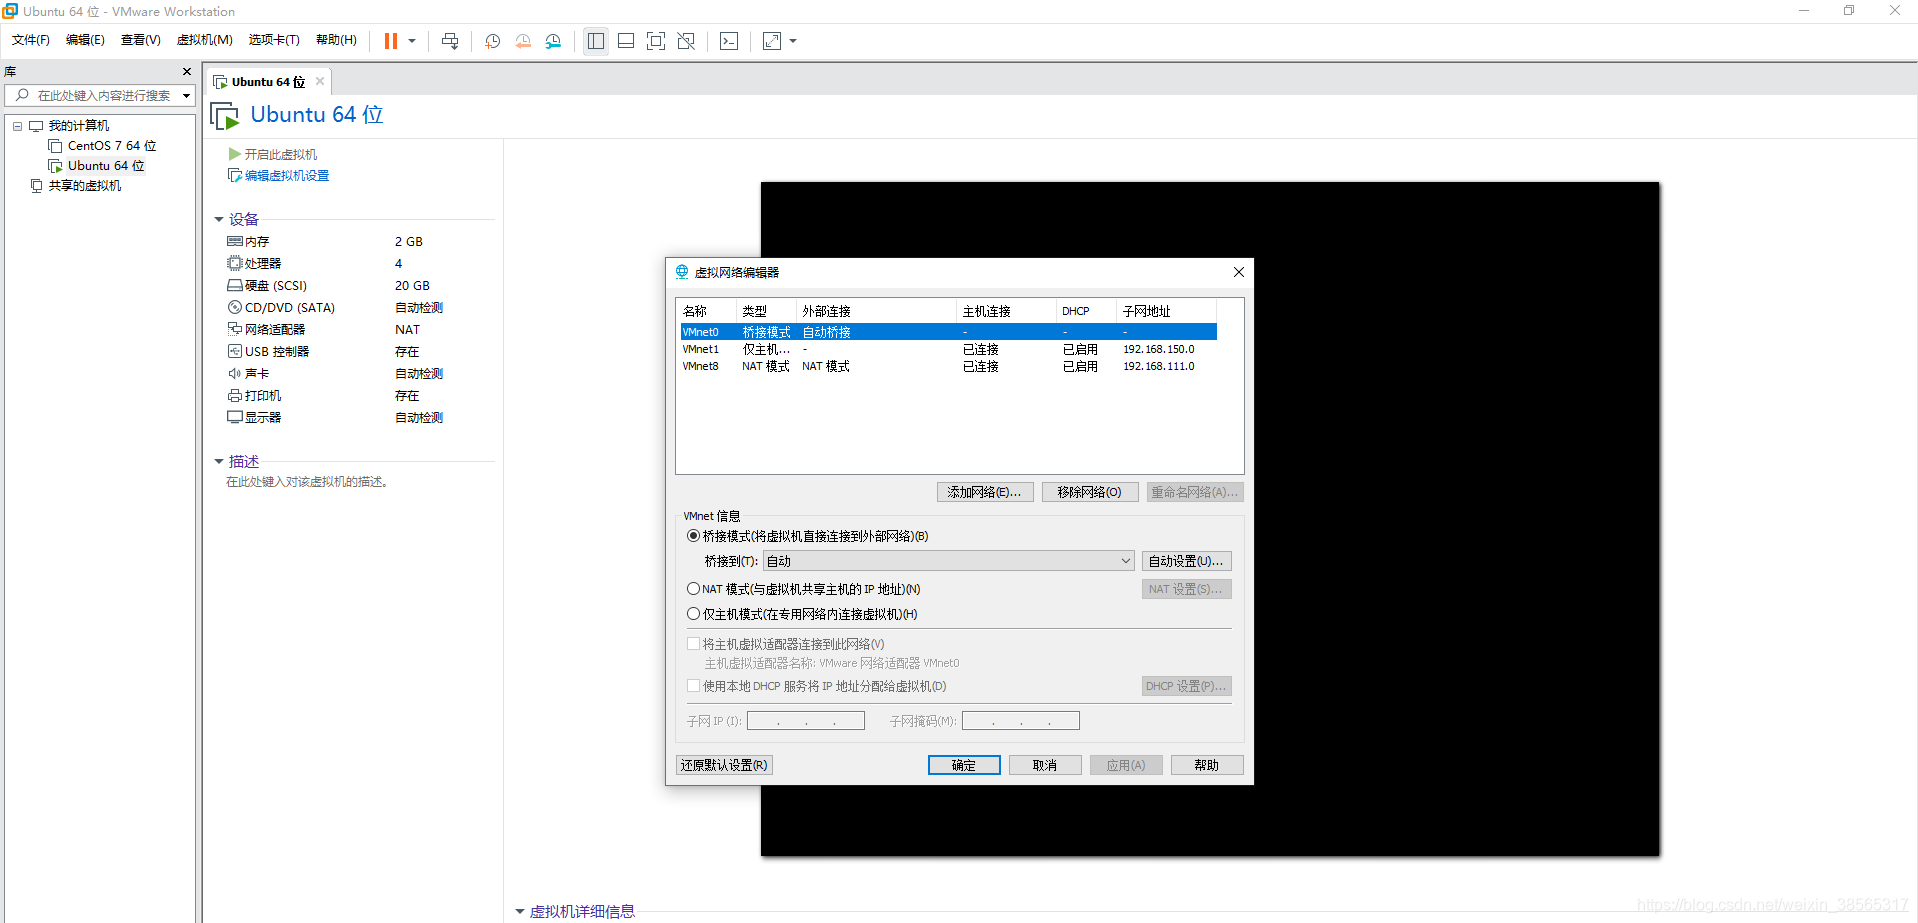Screen dimensions: 1918x923
Task: Click the 添加网络(E)... button
Action: pyautogui.click(x=985, y=492)
